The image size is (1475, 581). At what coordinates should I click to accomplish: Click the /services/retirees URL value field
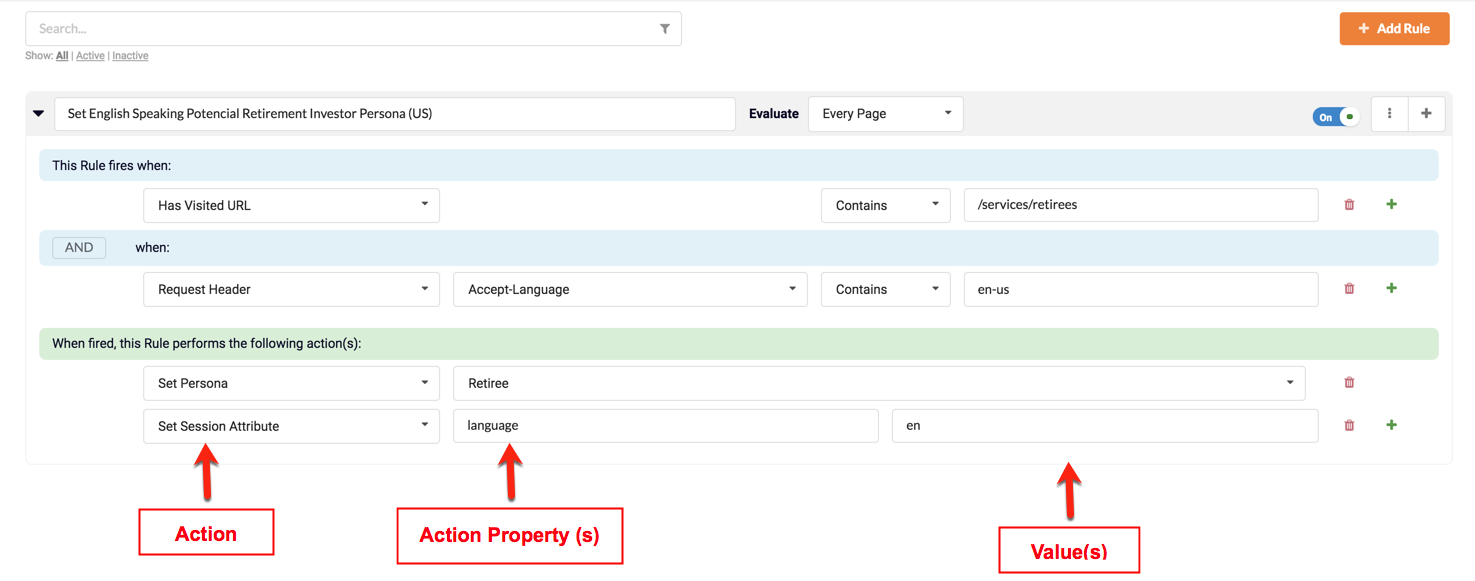pos(1140,205)
